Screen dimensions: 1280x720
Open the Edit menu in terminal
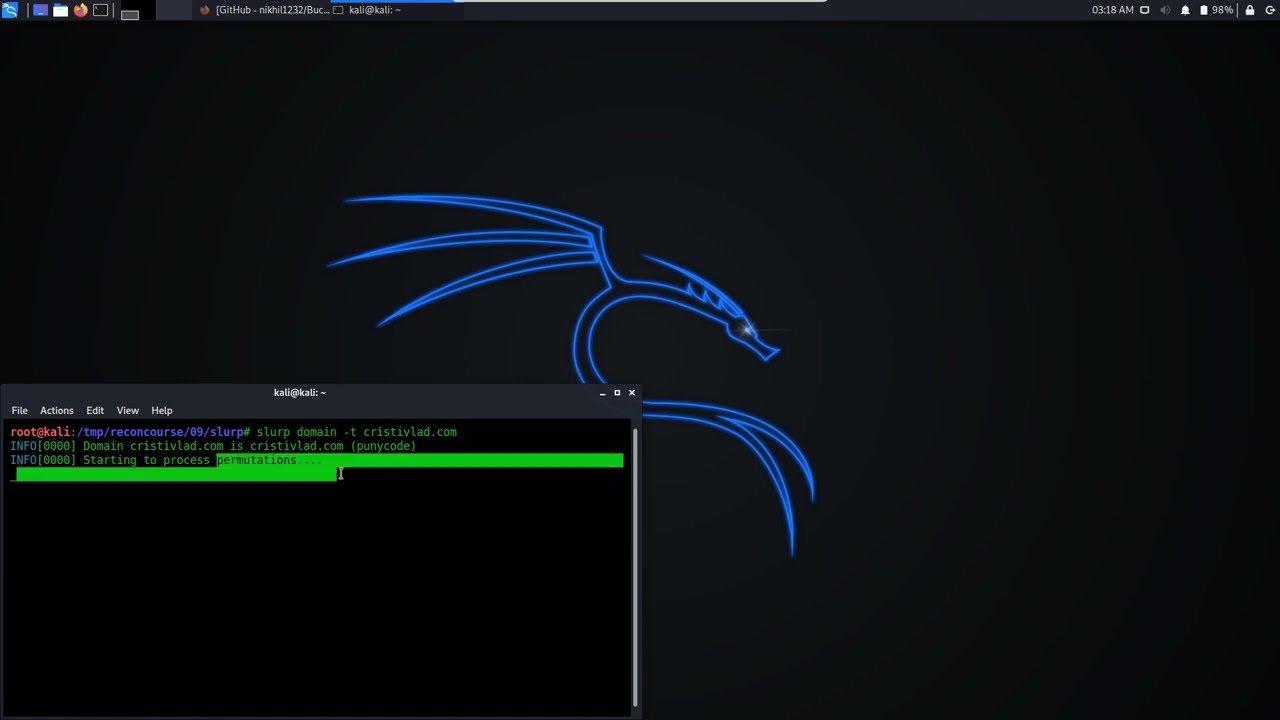[x=95, y=410]
